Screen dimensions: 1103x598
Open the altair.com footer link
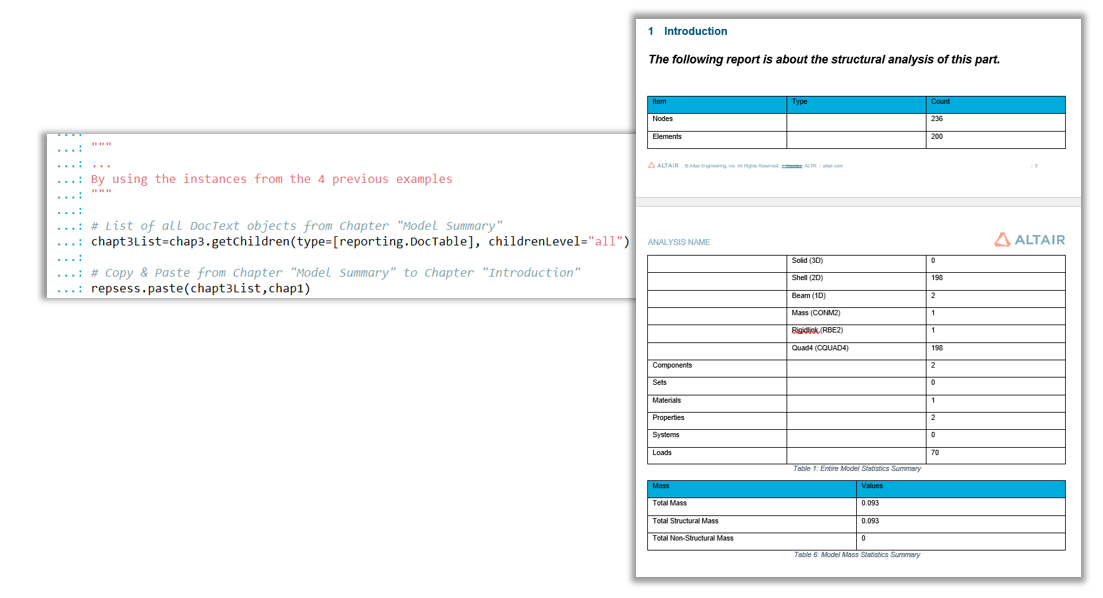click(x=832, y=166)
